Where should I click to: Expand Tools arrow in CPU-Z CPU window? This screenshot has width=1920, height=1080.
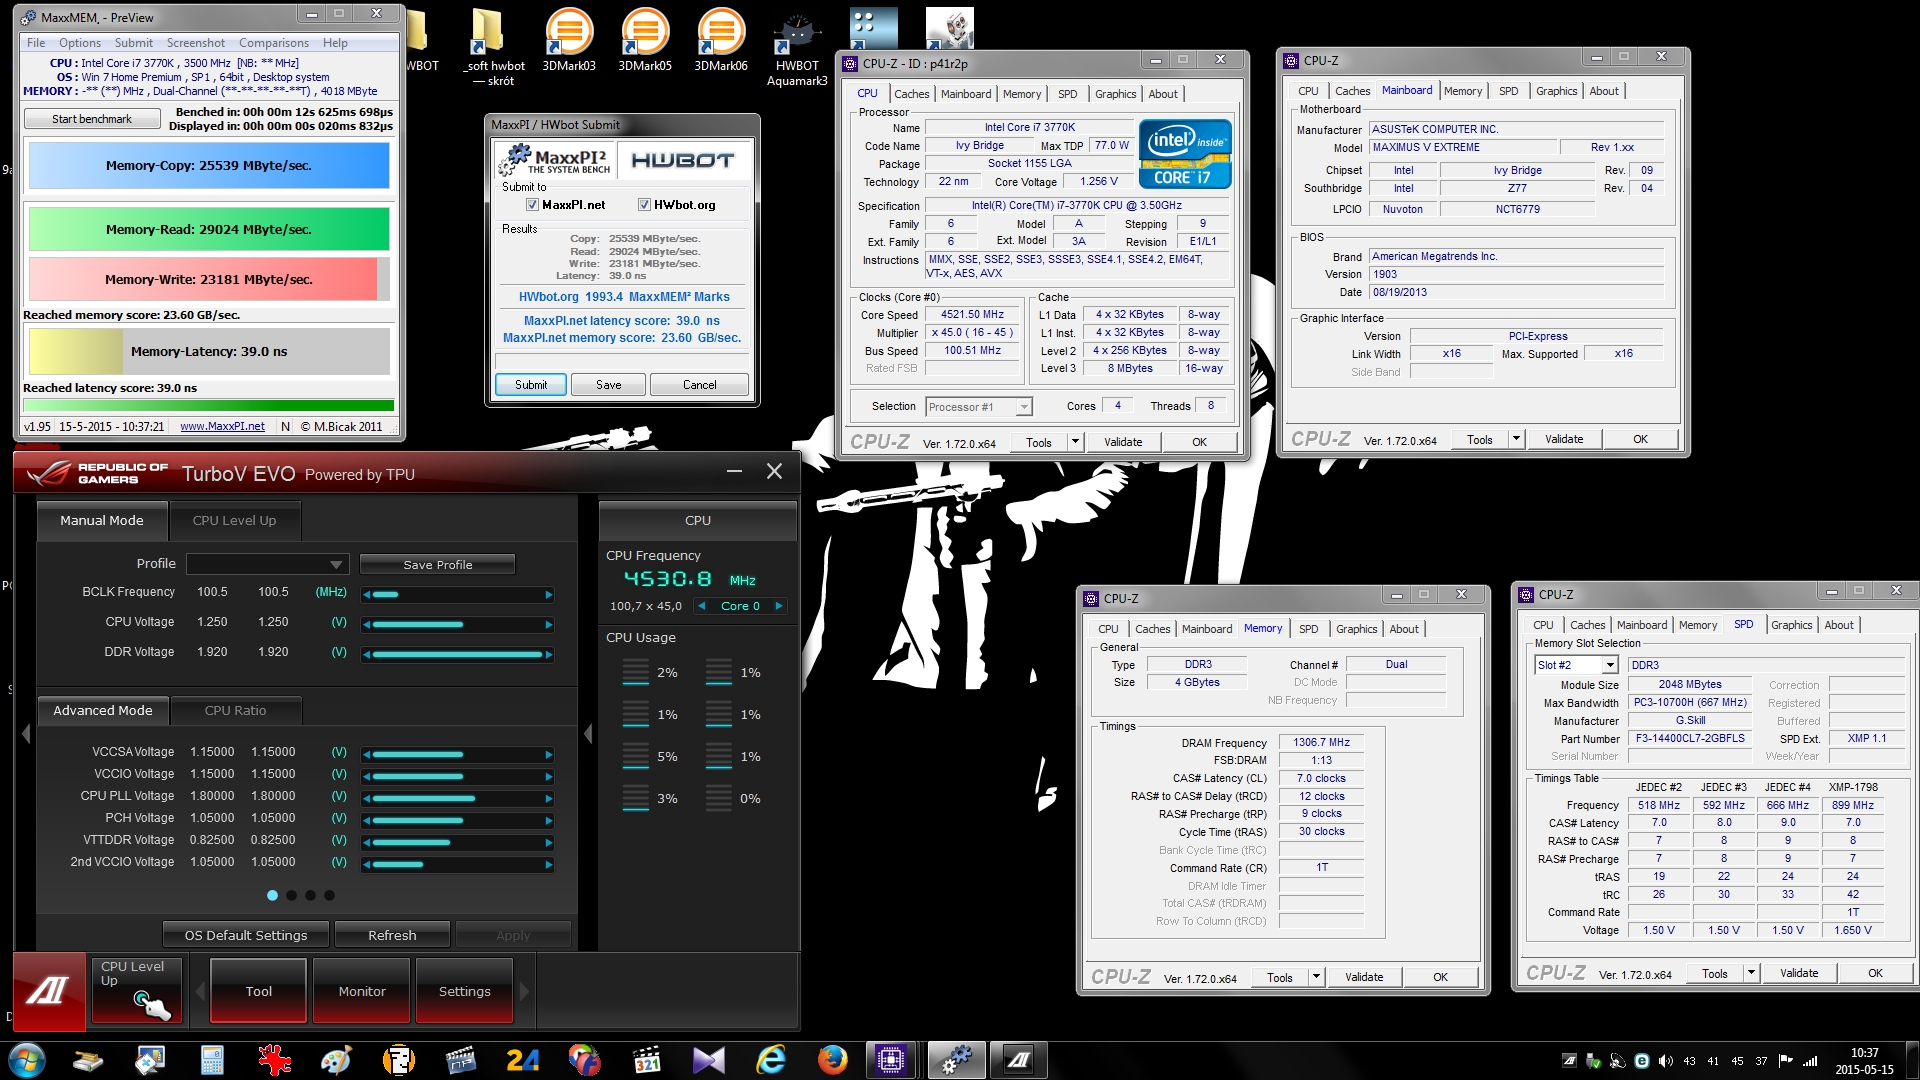tap(1075, 442)
